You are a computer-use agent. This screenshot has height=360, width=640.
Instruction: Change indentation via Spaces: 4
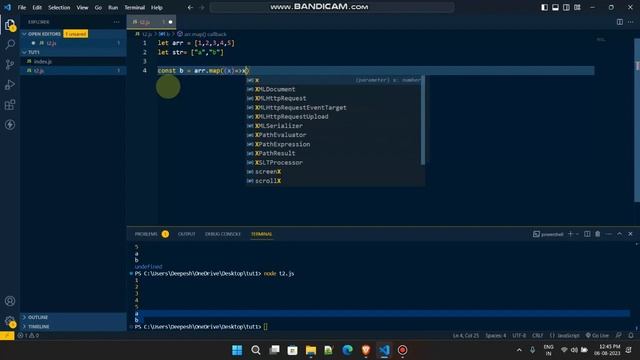(496, 336)
